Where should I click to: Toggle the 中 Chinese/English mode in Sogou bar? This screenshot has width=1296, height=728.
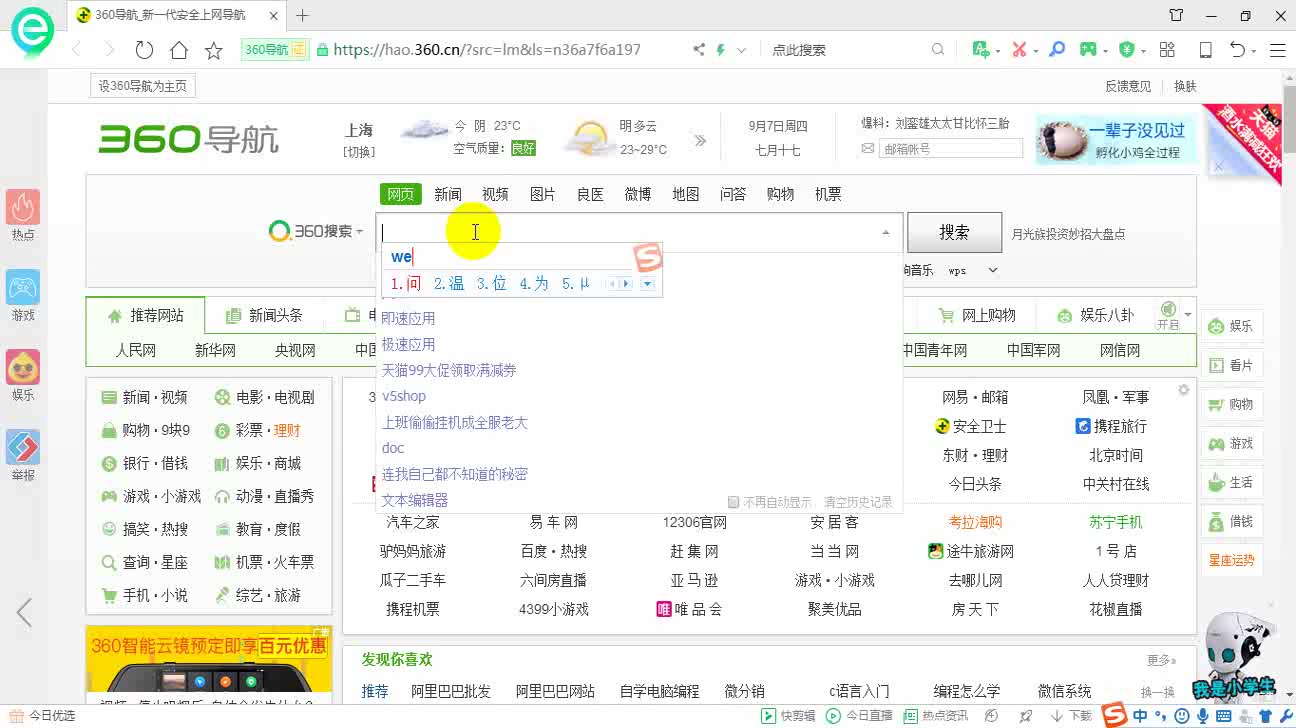1141,716
